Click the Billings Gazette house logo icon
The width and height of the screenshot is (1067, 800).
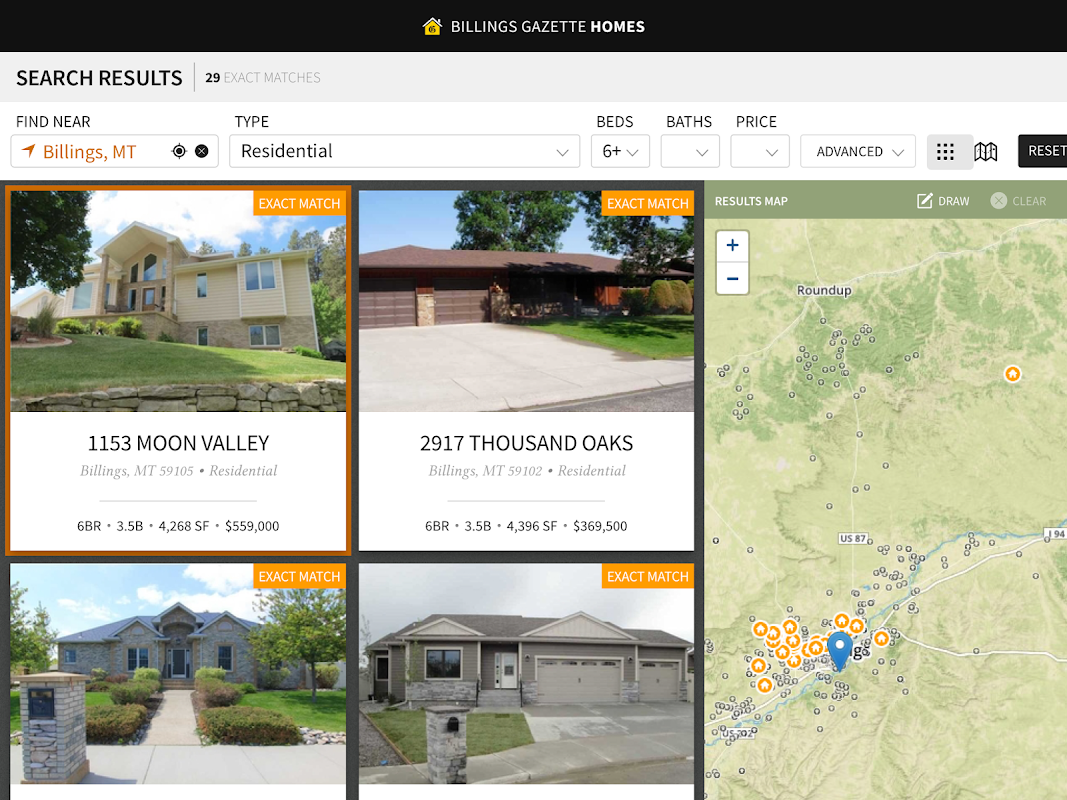point(432,27)
